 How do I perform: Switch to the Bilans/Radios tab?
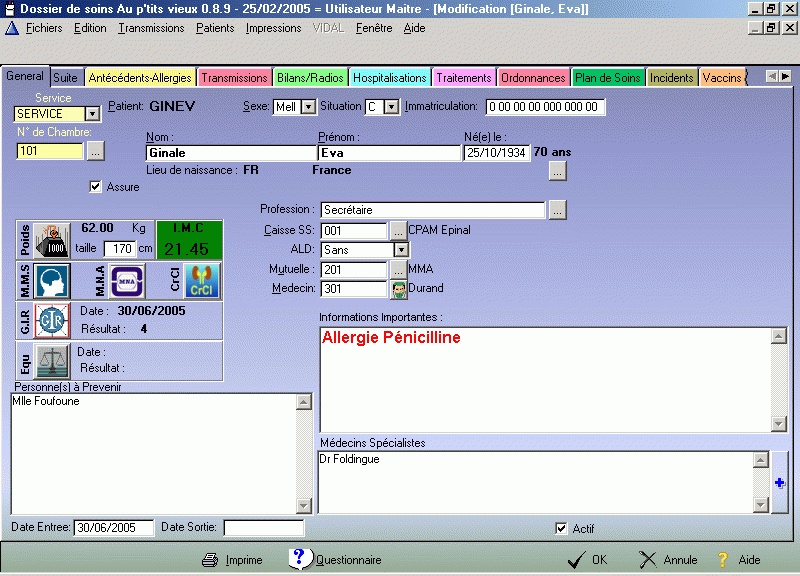[310, 78]
